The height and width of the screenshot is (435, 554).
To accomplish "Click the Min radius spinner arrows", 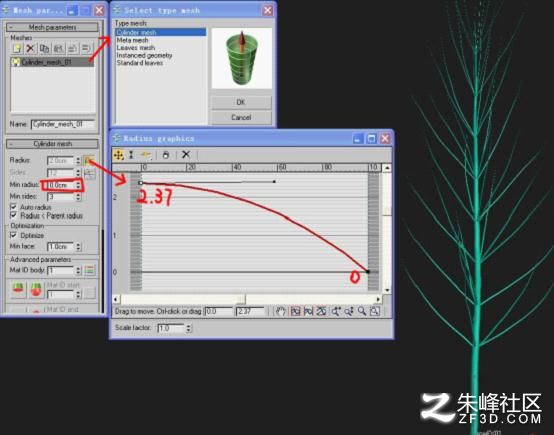I will click(78, 185).
